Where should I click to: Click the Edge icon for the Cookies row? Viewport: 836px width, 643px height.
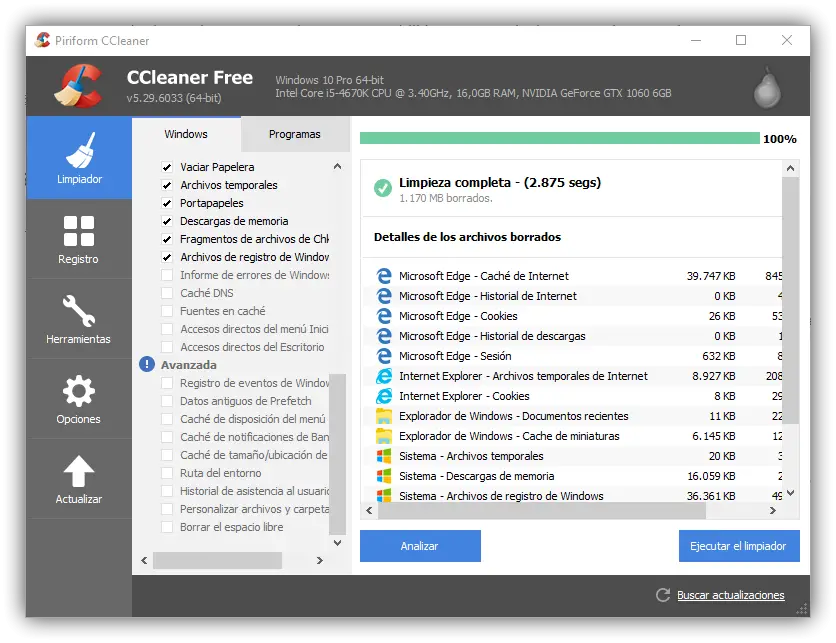coord(383,316)
